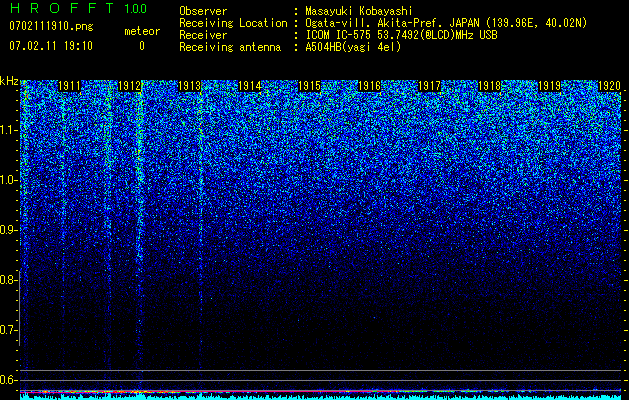Click the 1919 time marker
This screenshot has width=629, height=400.
pyautogui.click(x=549, y=86)
